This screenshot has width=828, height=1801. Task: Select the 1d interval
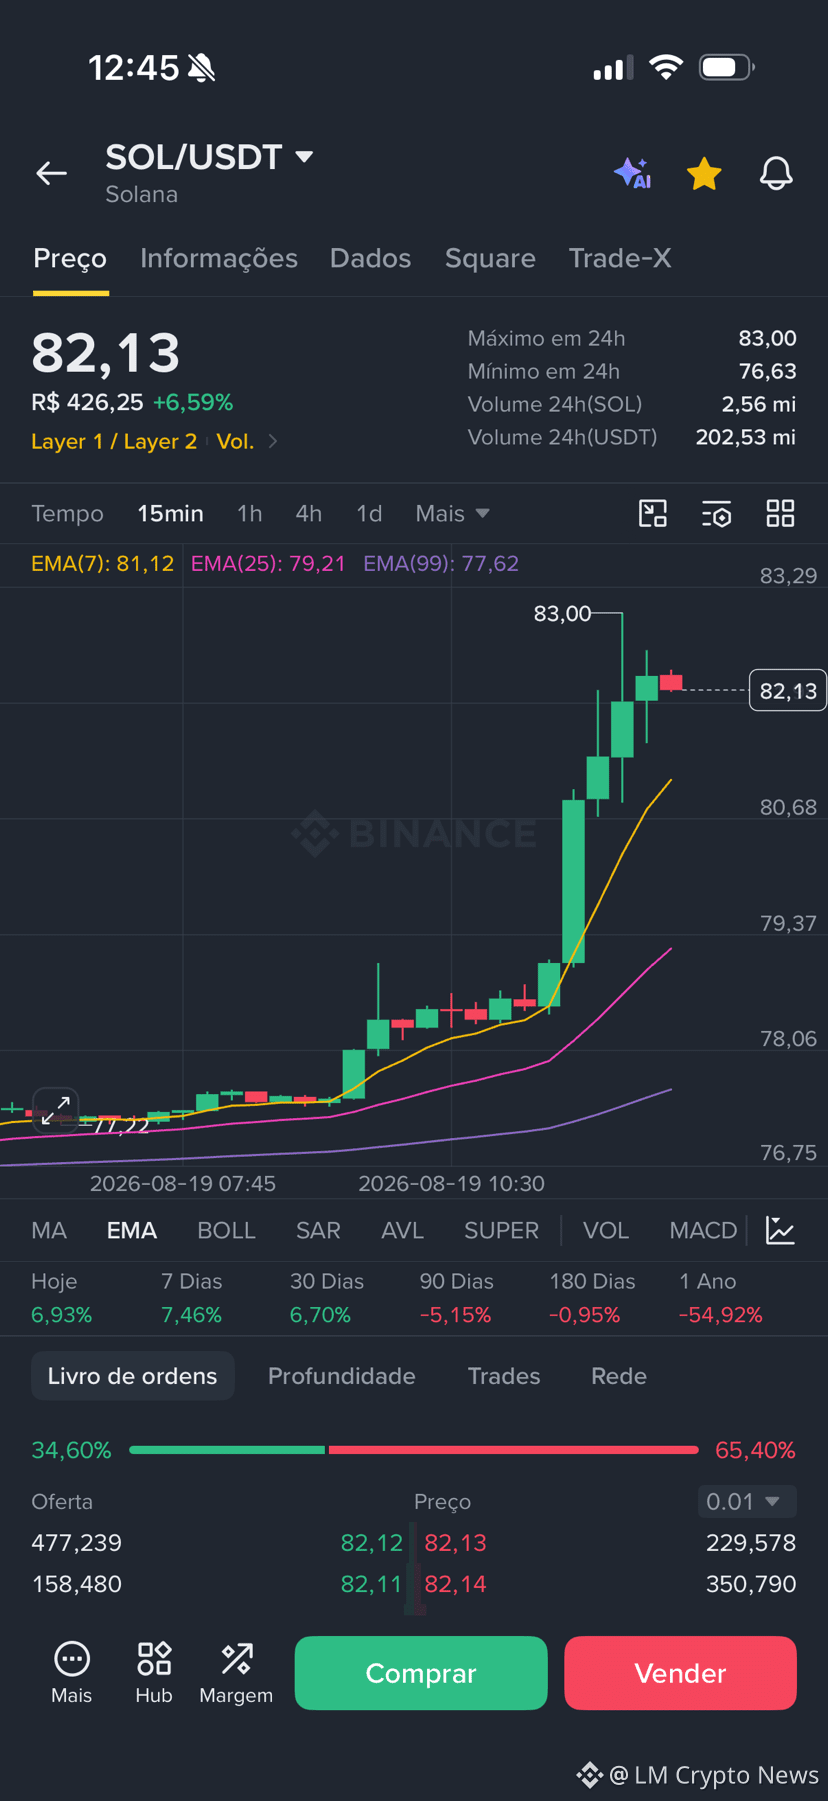point(369,513)
